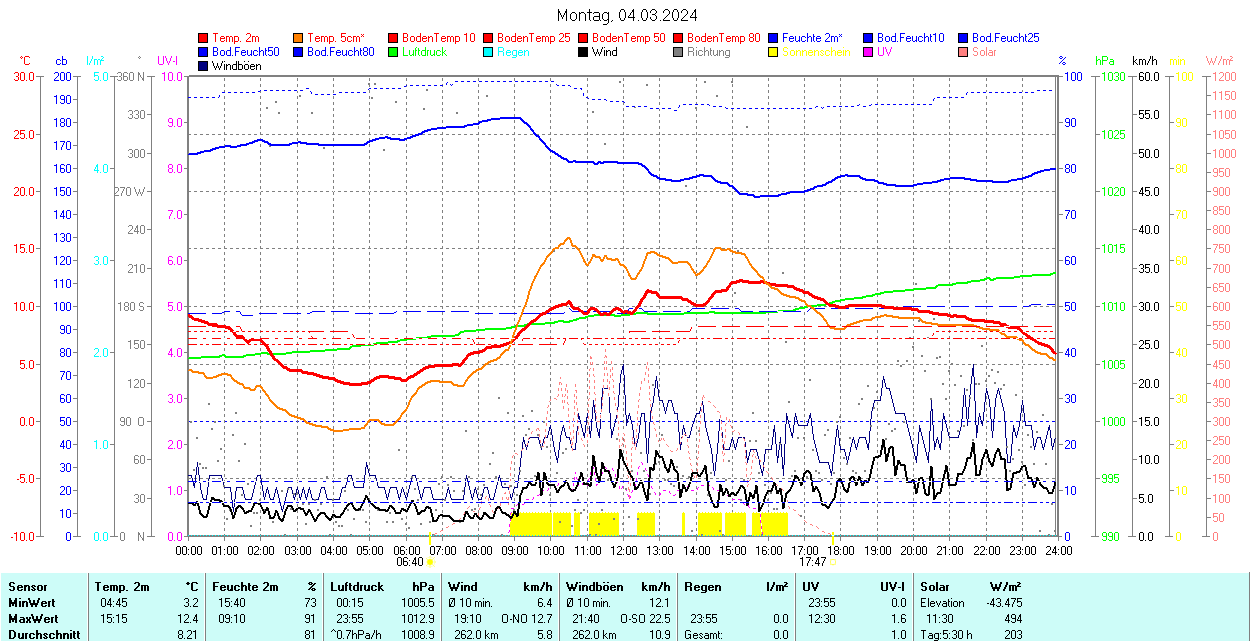The image size is (1250, 641).
Task: Click the 'Bod.Feucht25' legend label
Action: [1005, 38]
